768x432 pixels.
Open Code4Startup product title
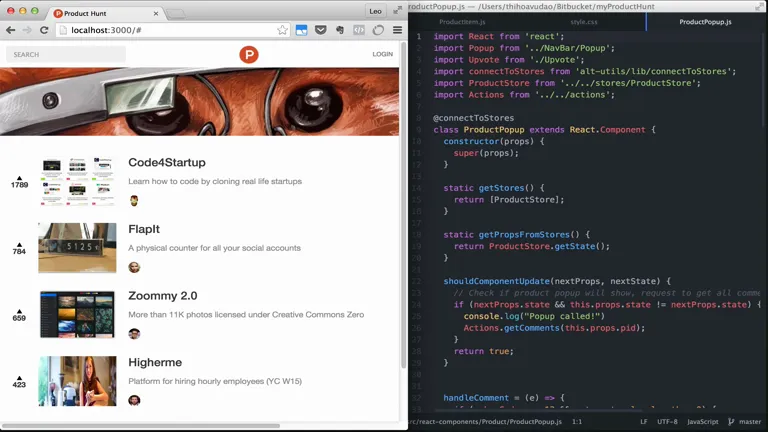(167, 163)
